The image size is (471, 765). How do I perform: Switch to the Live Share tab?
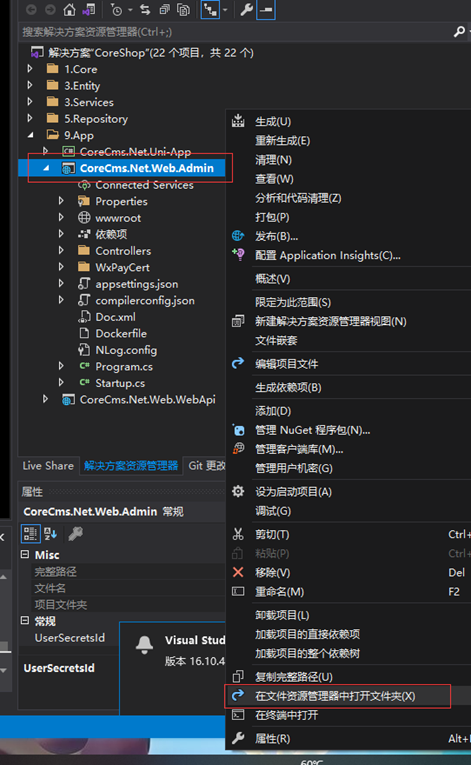tap(48, 465)
